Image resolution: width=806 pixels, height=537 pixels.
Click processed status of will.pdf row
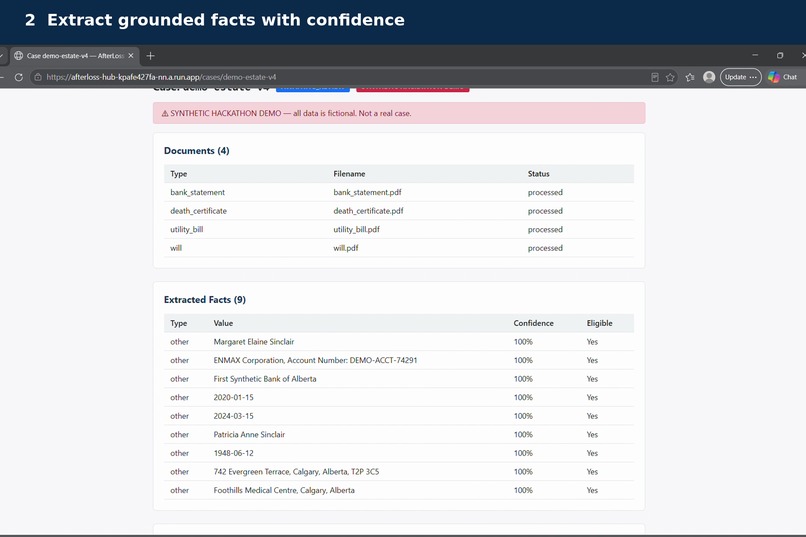click(x=545, y=248)
